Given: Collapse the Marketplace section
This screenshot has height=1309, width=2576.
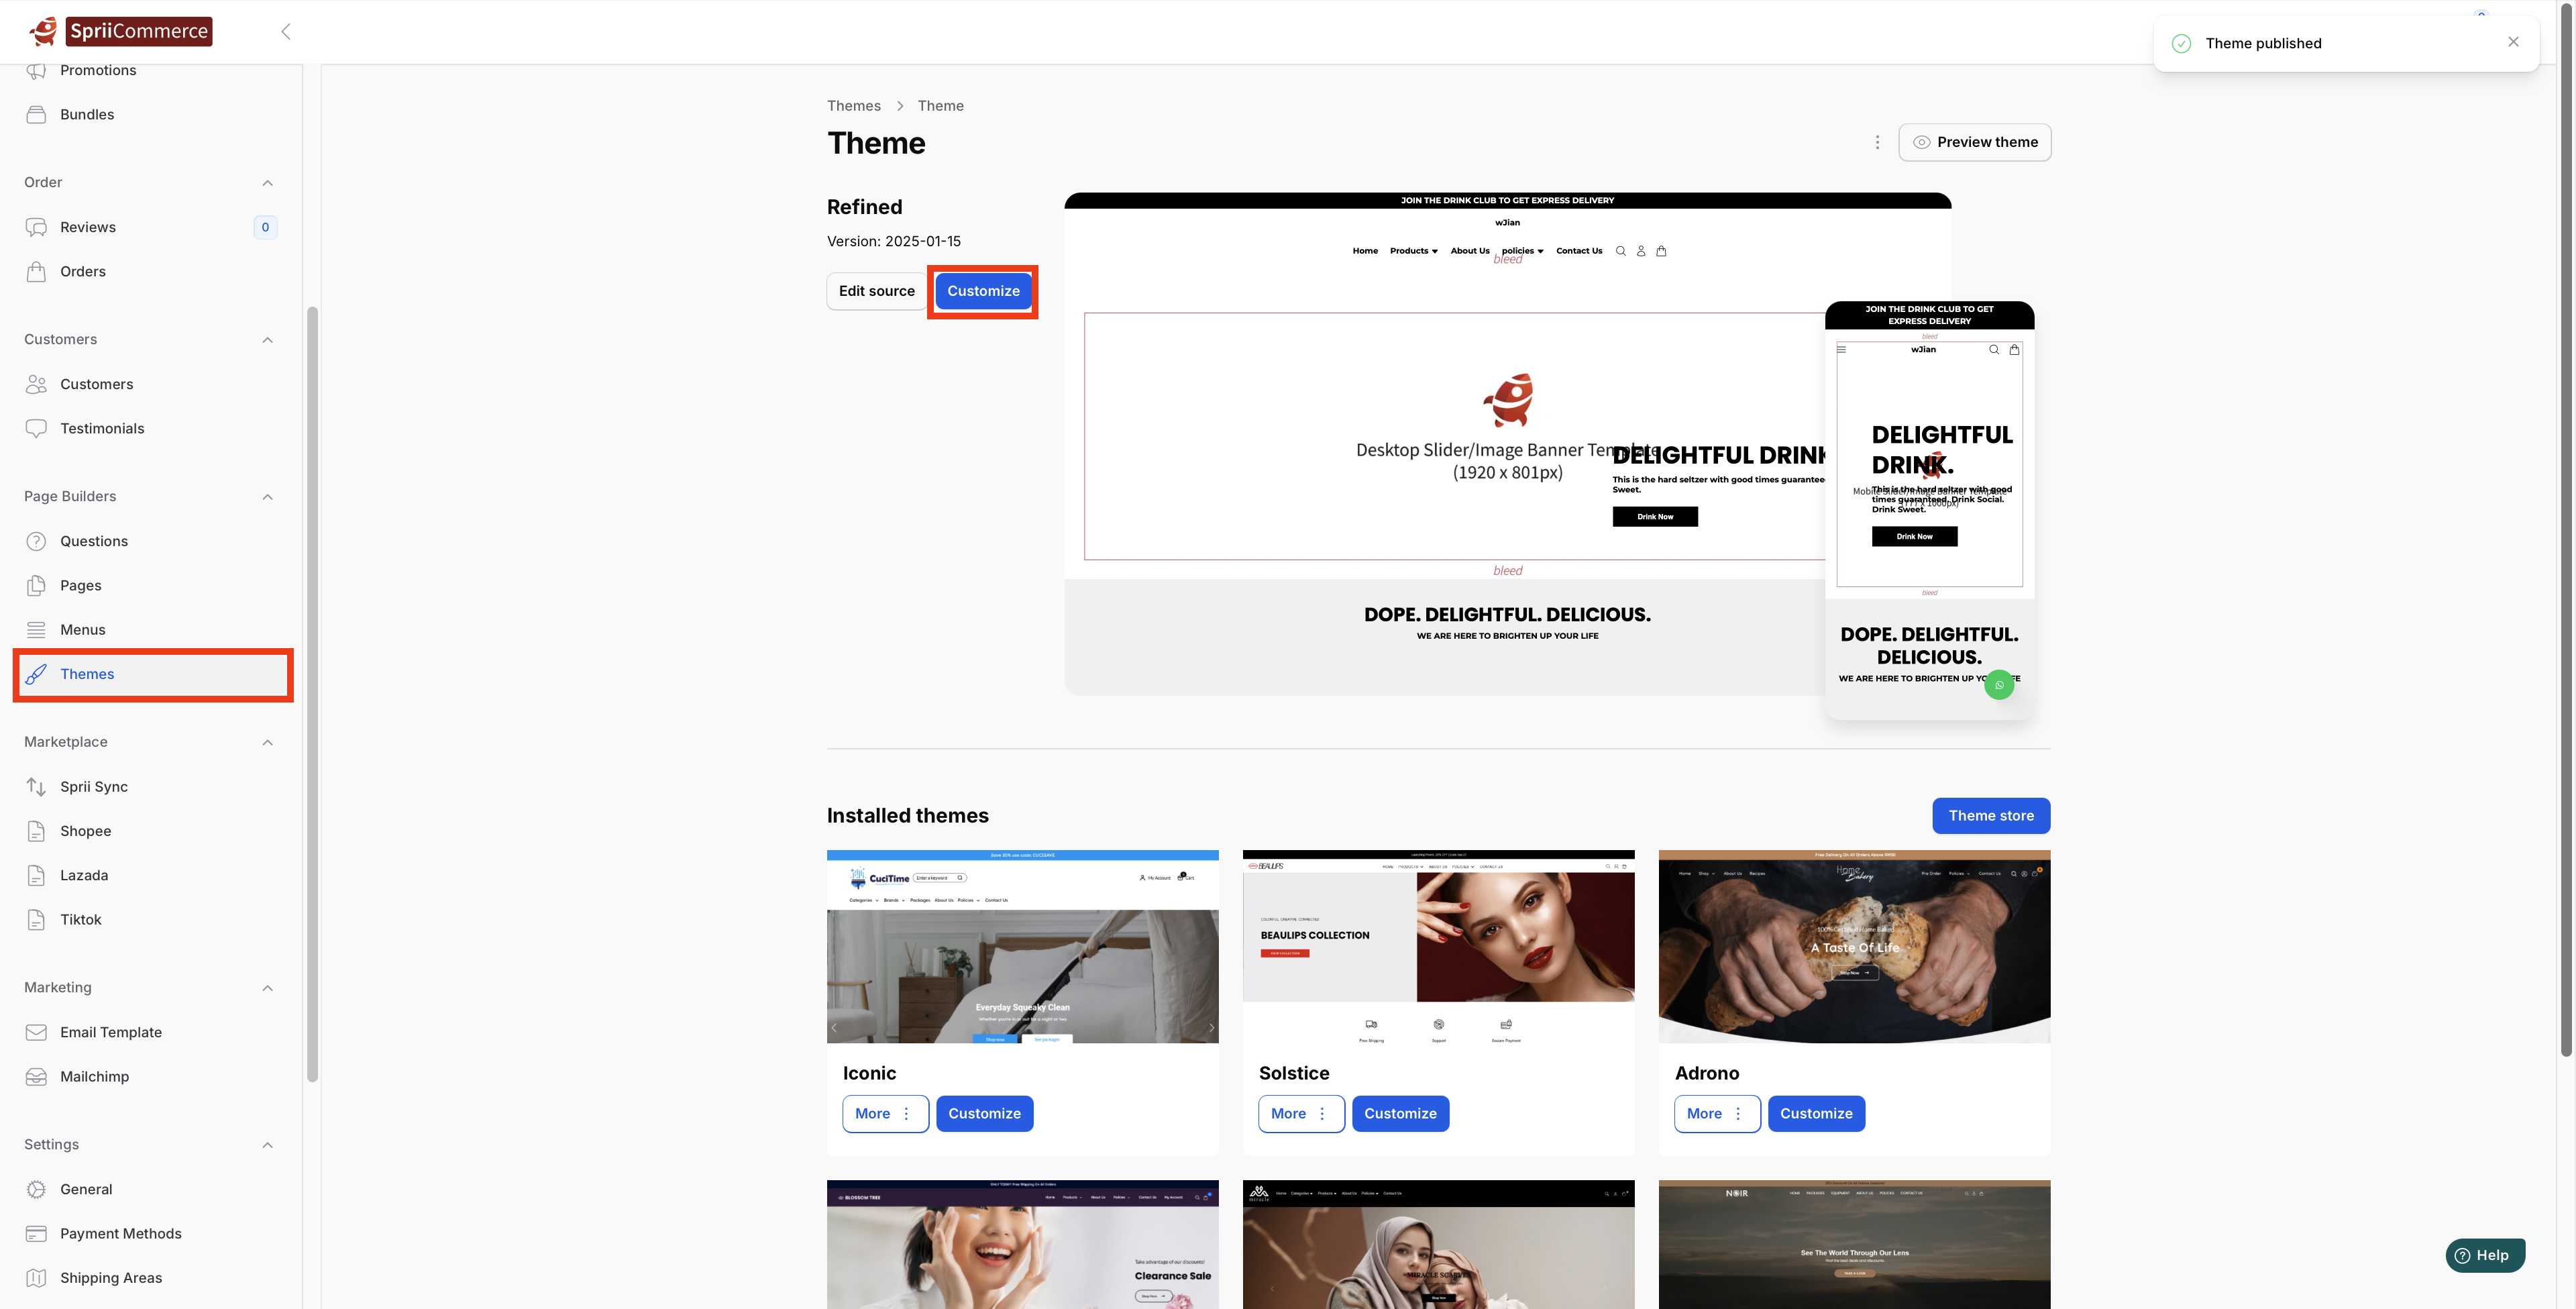Looking at the screenshot, I should (267, 742).
